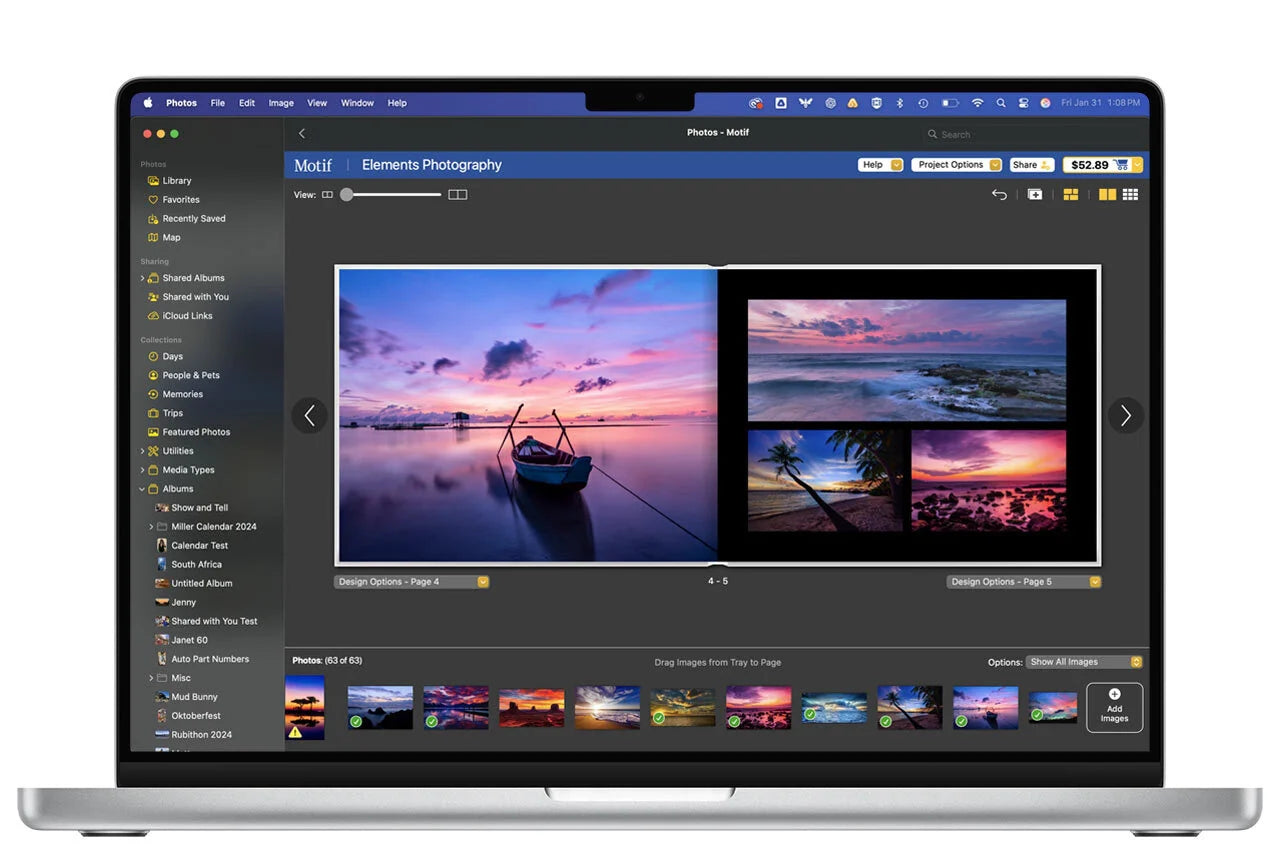Click the Wi-Fi icon in the menu bar
The width and height of the screenshot is (1280, 844).
click(977, 103)
